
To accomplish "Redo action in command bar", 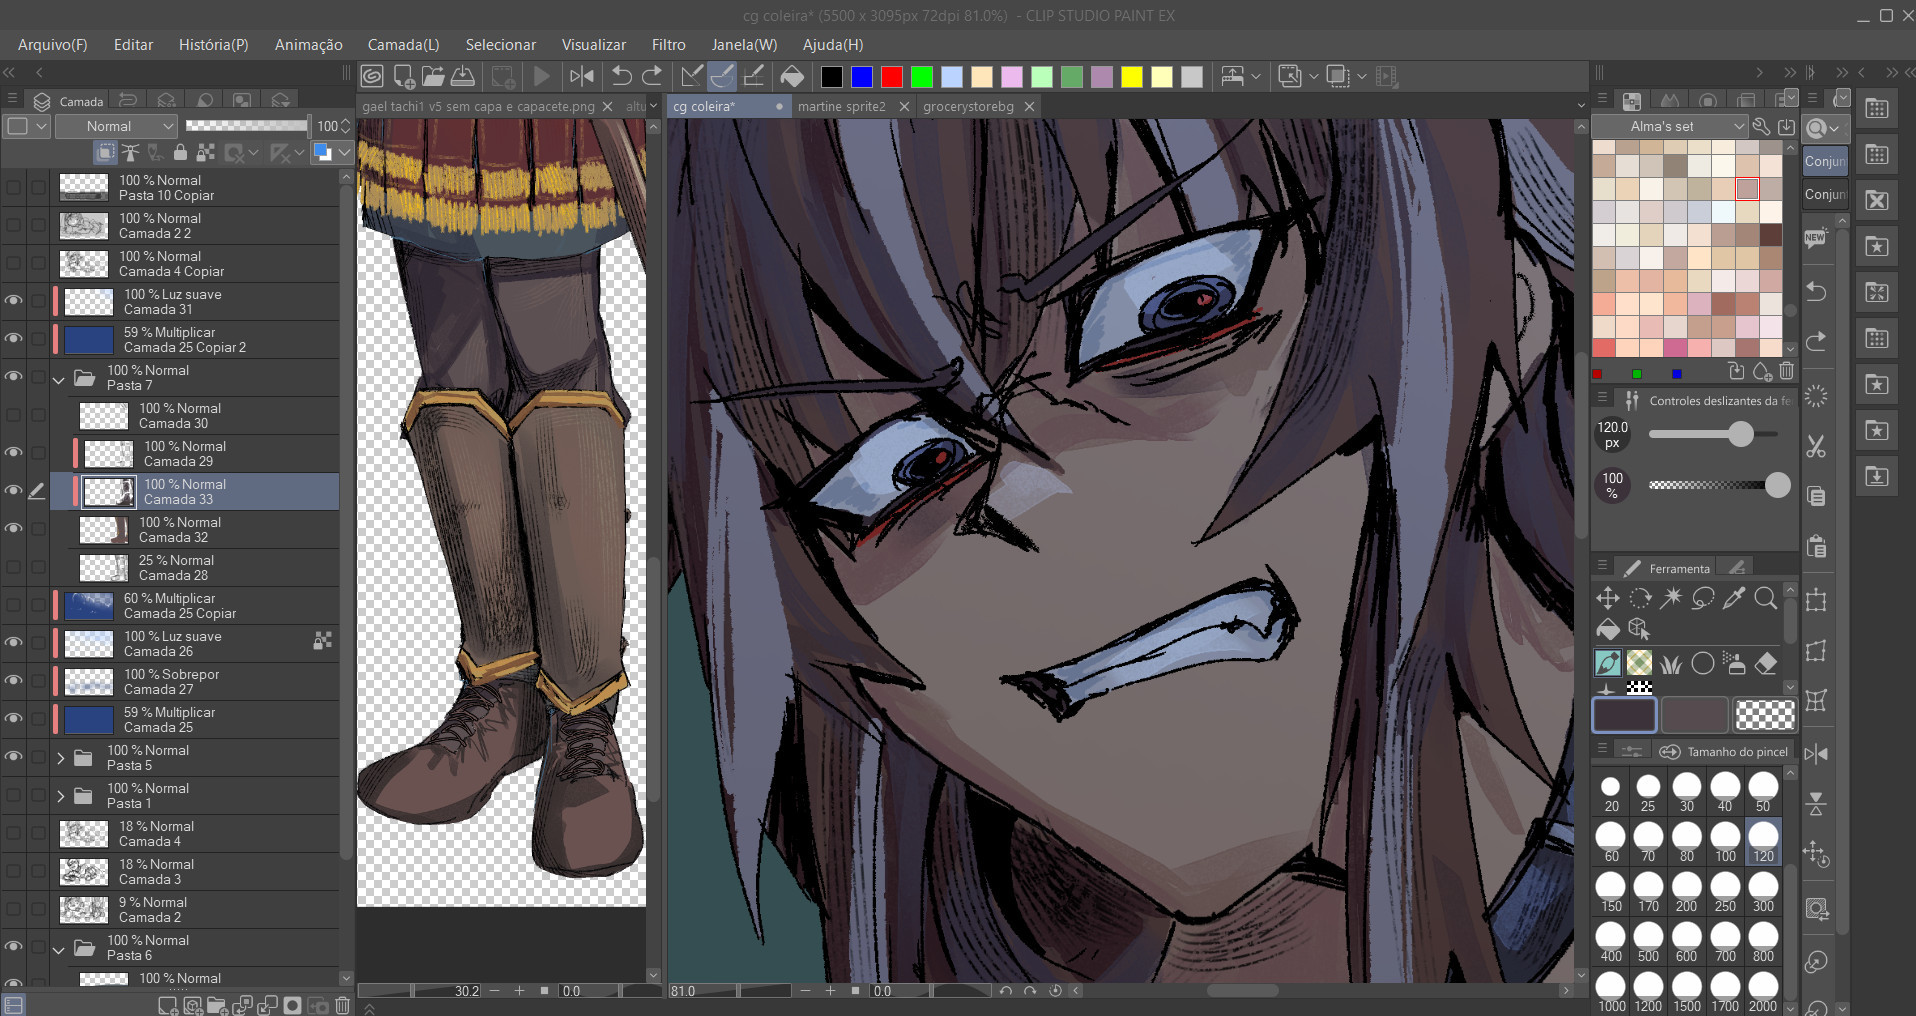I will 652,76.
